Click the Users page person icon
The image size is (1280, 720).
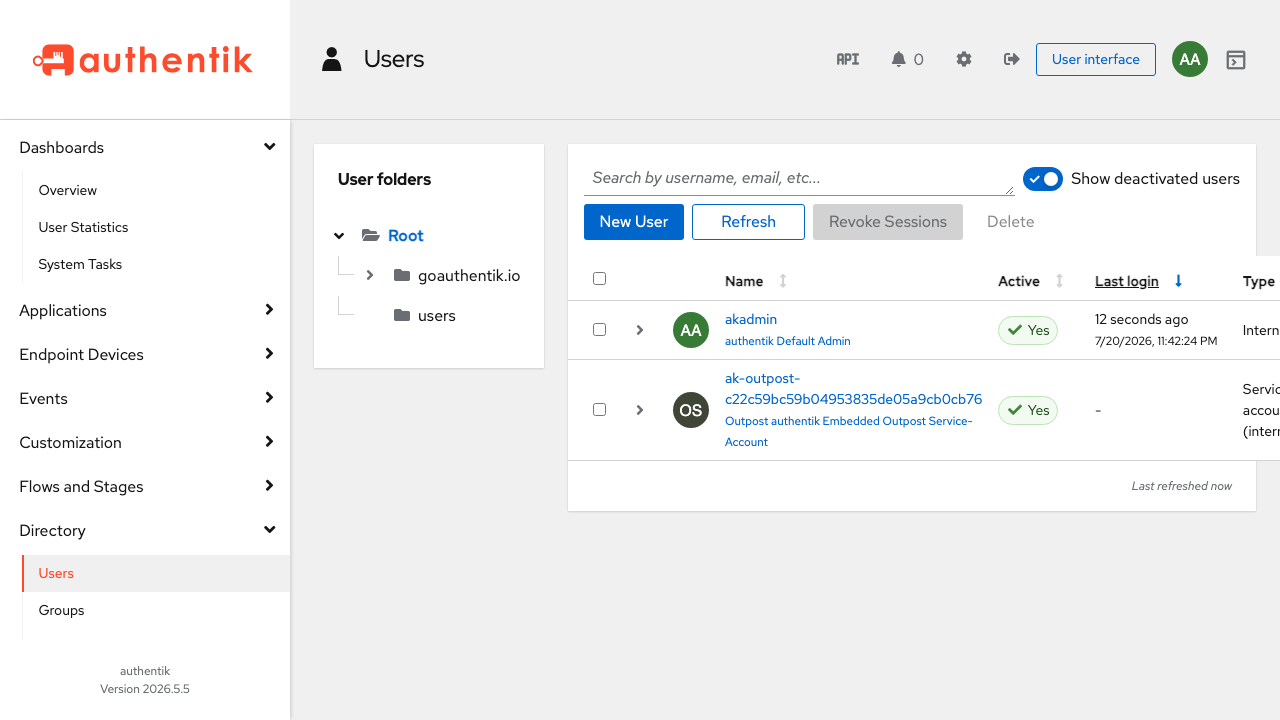tap(332, 59)
